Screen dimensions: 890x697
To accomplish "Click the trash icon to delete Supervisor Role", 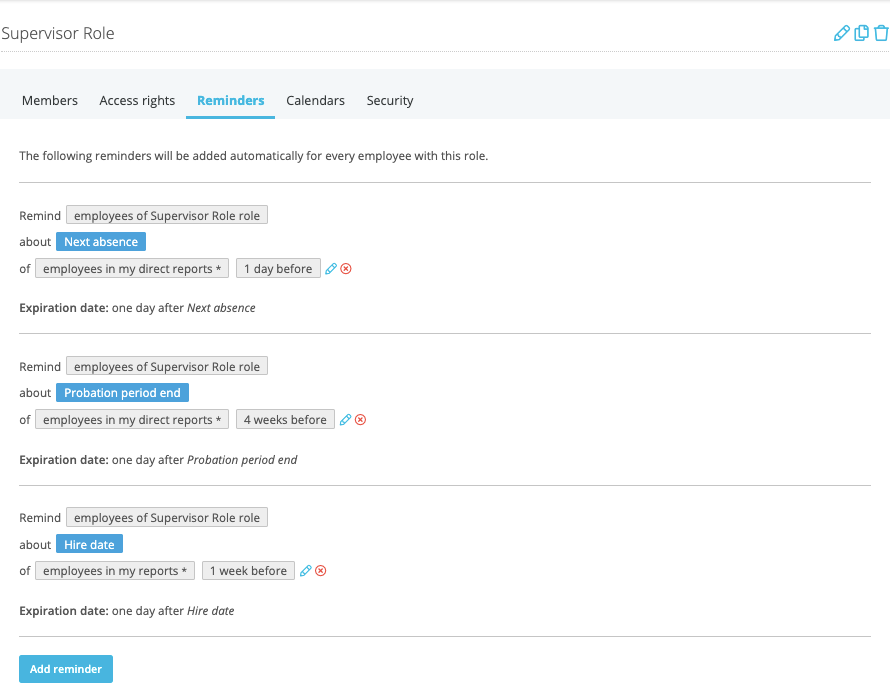I will coord(881,33).
